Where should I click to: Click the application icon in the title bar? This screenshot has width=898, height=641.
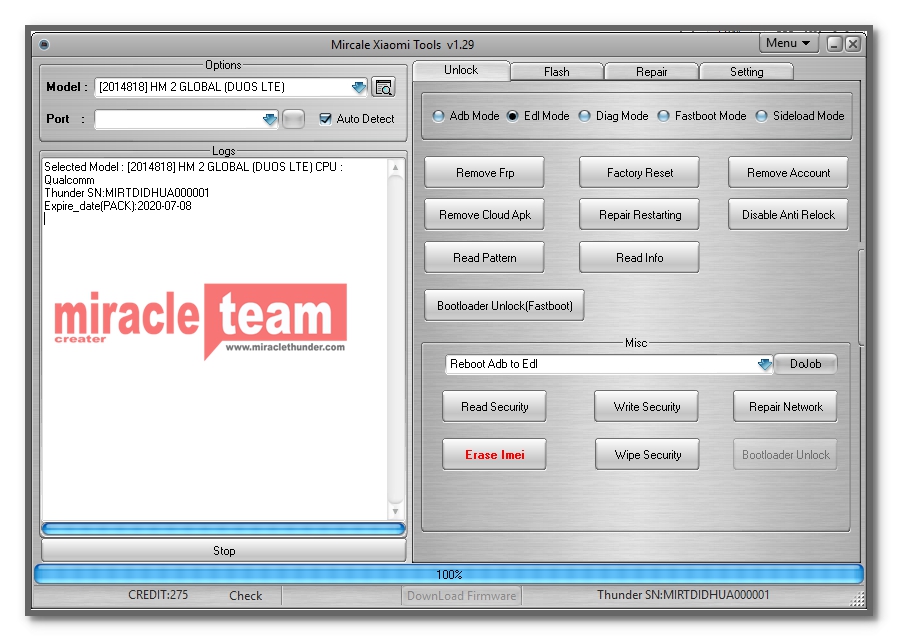[x=44, y=44]
